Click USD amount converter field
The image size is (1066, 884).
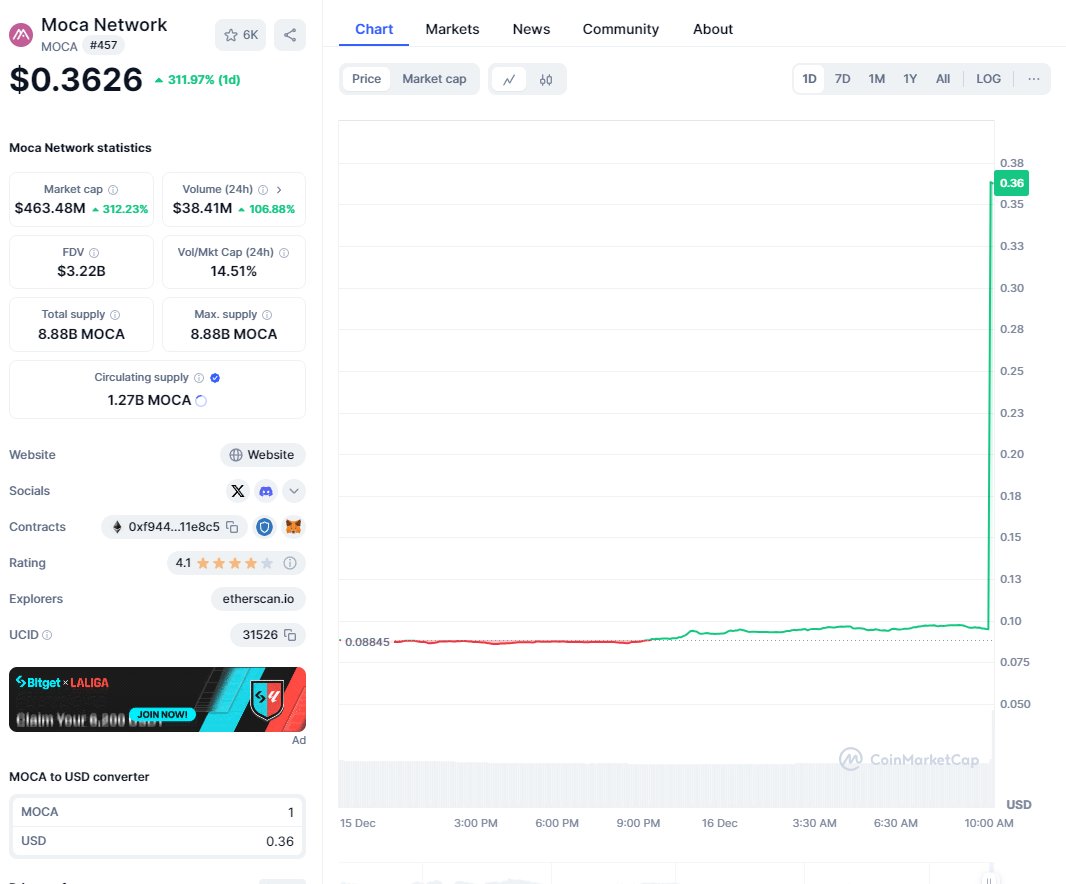157,841
